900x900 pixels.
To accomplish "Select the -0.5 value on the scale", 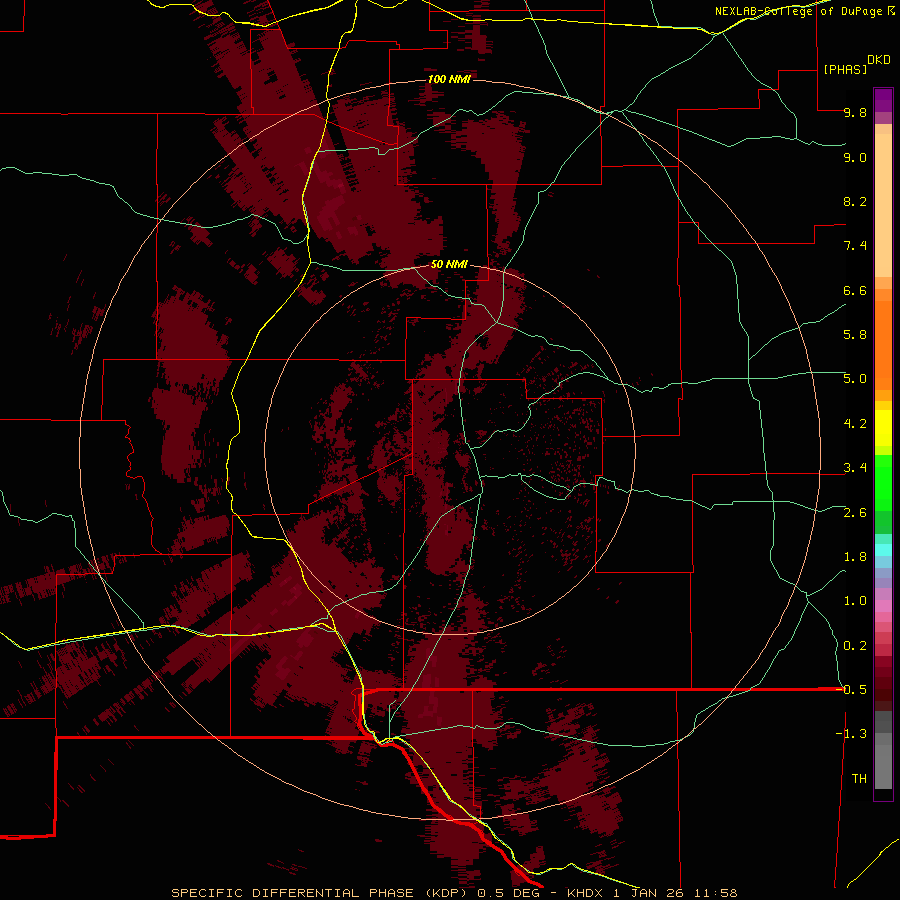I will pyautogui.click(x=851, y=690).
